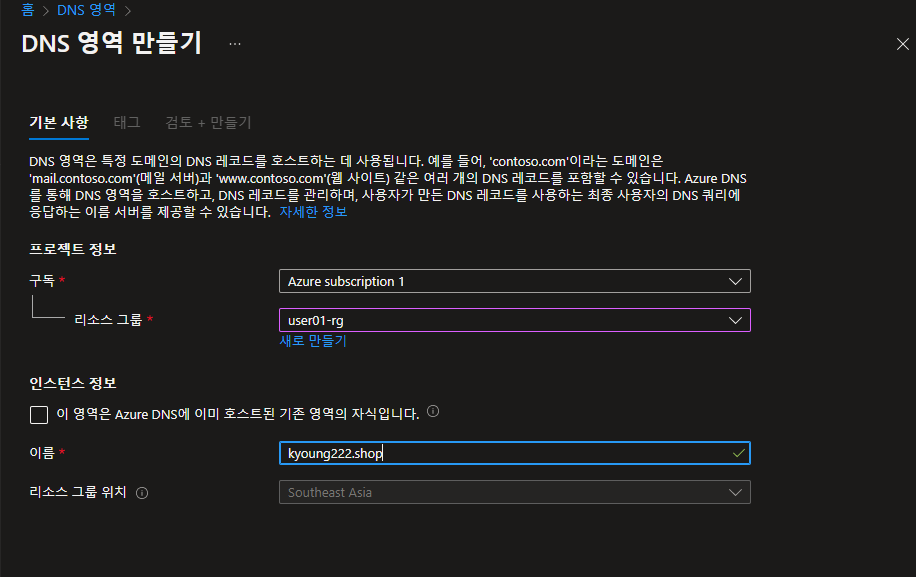
Task: Switch to the 태그 tab
Action: pos(127,123)
